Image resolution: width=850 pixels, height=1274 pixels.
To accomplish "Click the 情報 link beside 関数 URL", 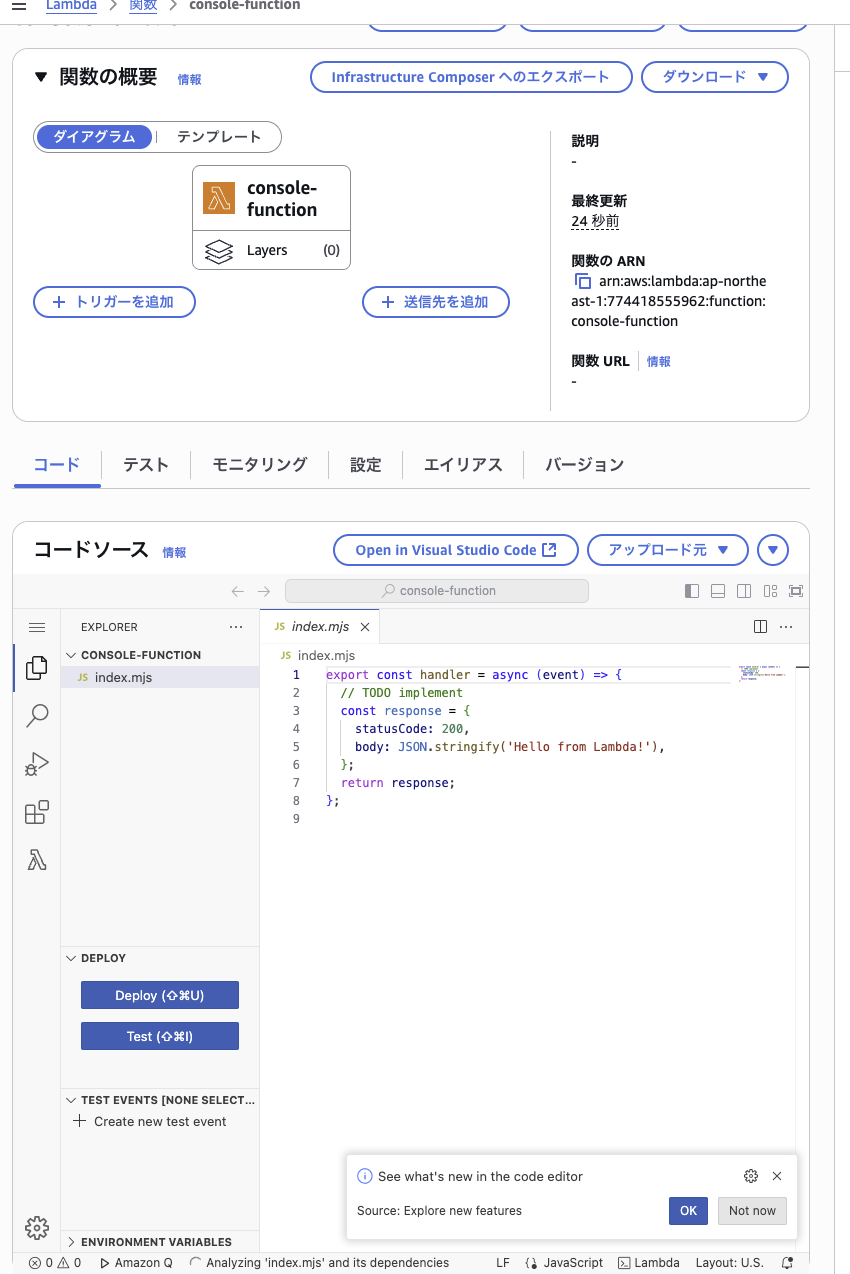I will (x=659, y=361).
